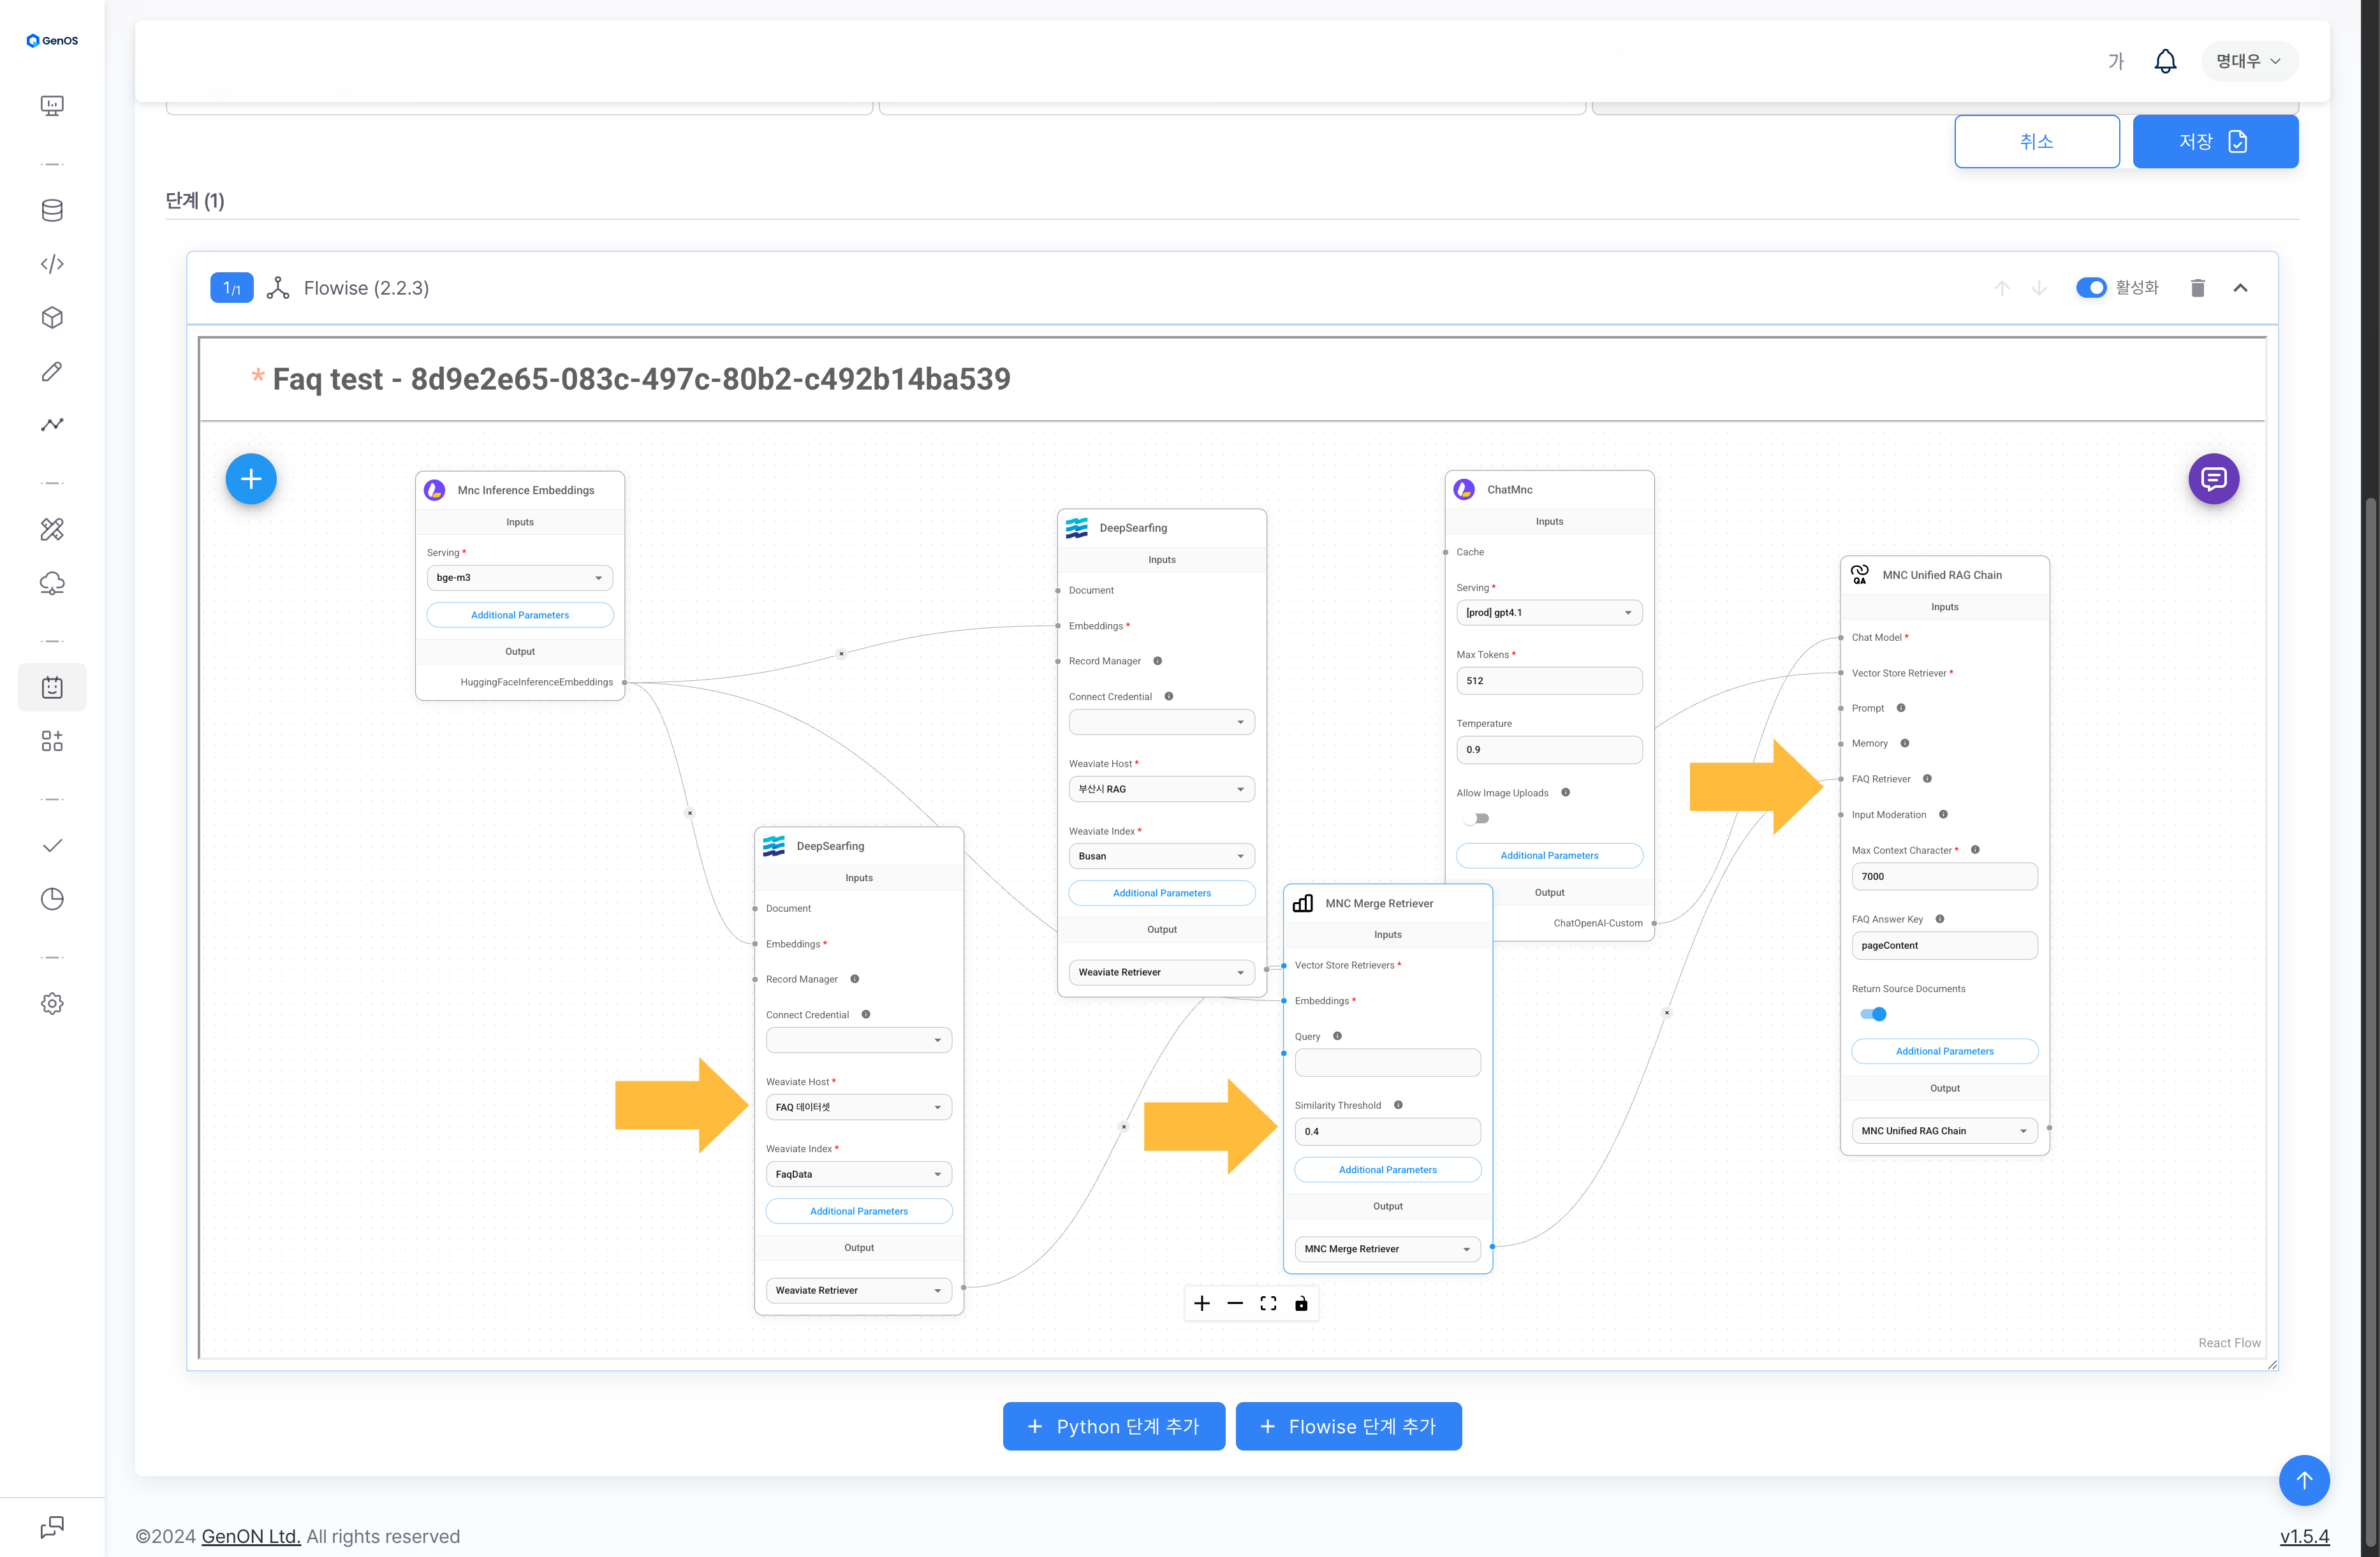Click the Python 단계 추가 button

pos(1113,1426)
